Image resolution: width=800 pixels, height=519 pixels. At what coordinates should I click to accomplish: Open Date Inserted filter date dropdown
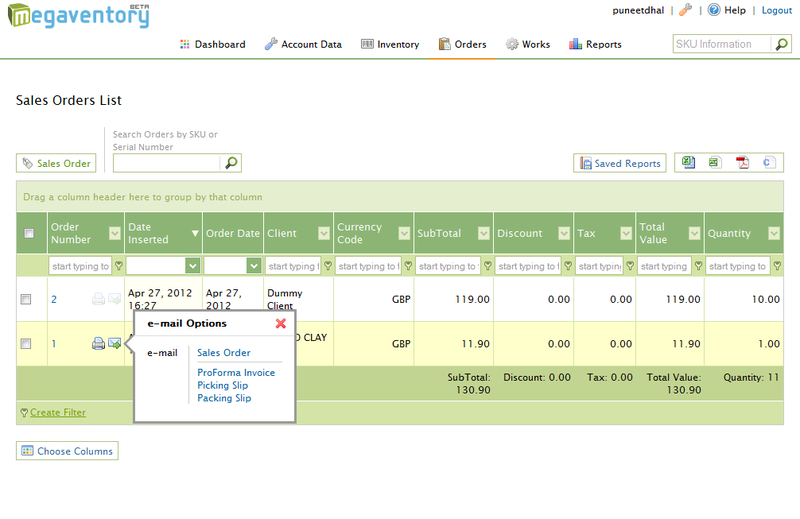(192, 266)
